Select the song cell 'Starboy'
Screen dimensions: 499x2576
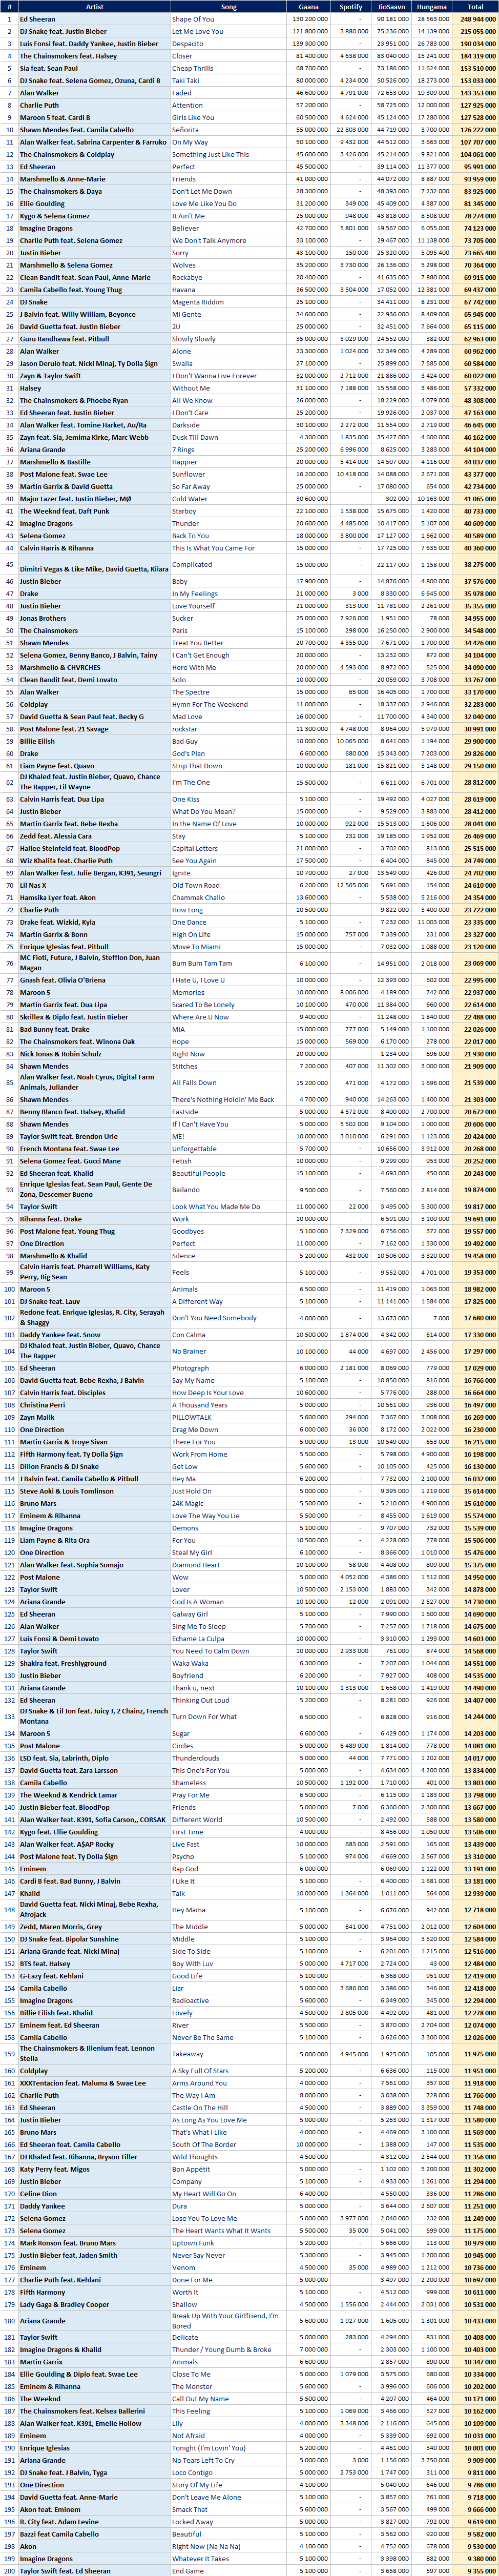tap(228, 510)
